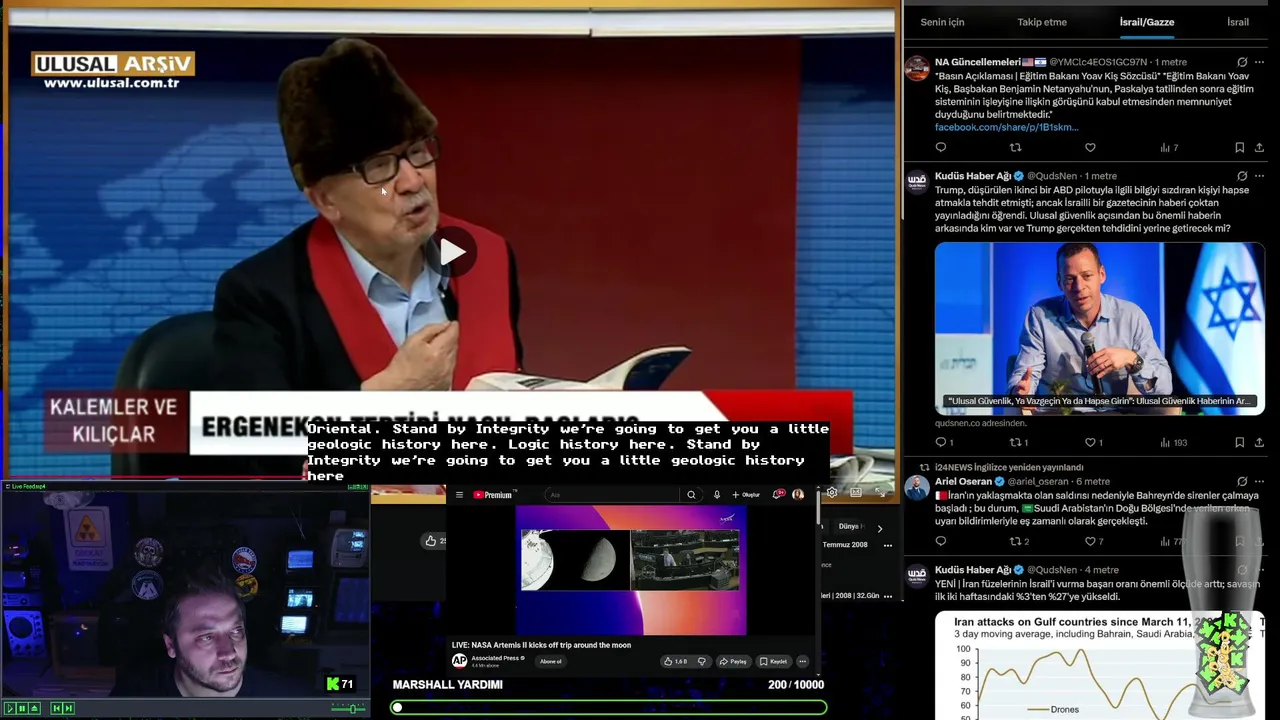Click the Marshall Yardımı progress bar
The width and height of the screenshot is (1280, 720).
pos(609,707)
